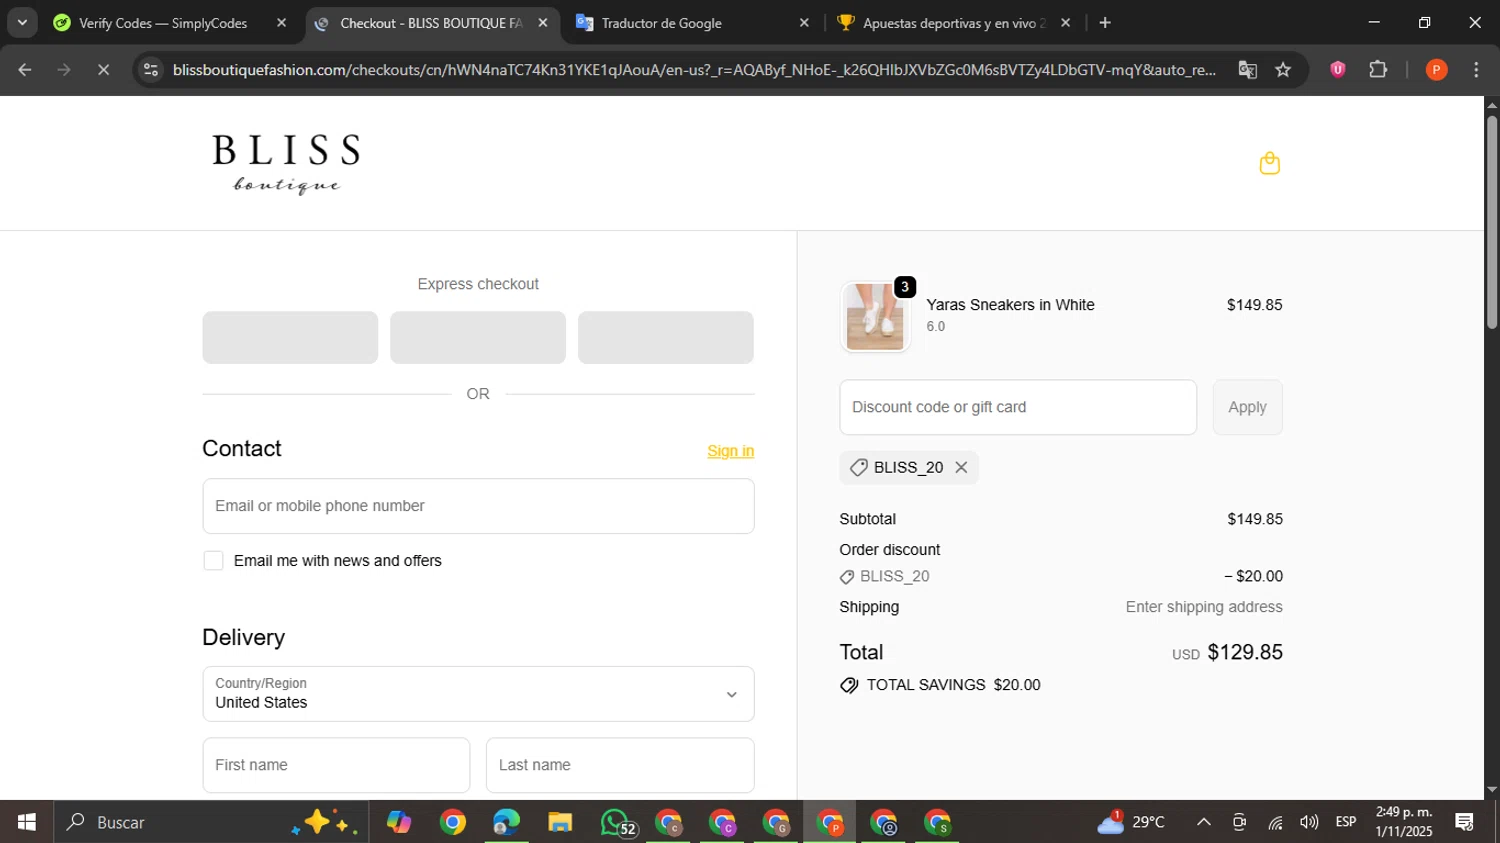Stop loading the page

coord(103,69)
